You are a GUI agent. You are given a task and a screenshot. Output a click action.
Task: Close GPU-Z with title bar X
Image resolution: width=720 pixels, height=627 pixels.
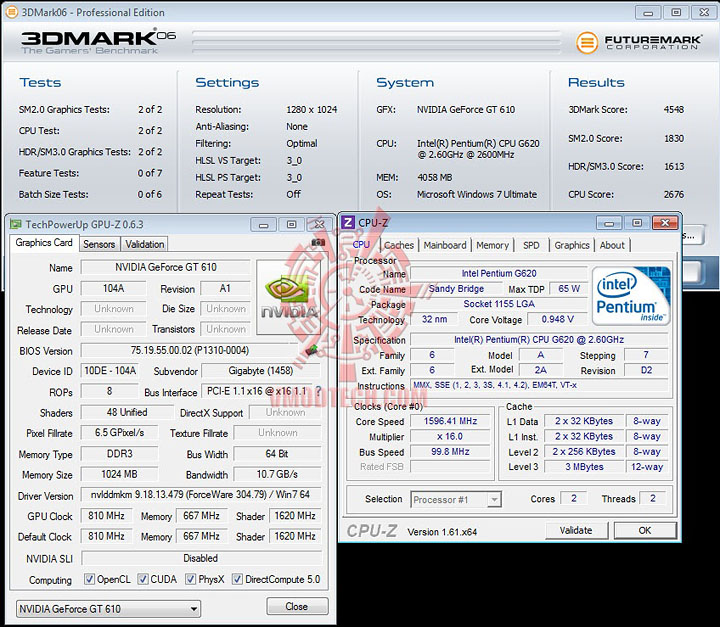point(319,225)
